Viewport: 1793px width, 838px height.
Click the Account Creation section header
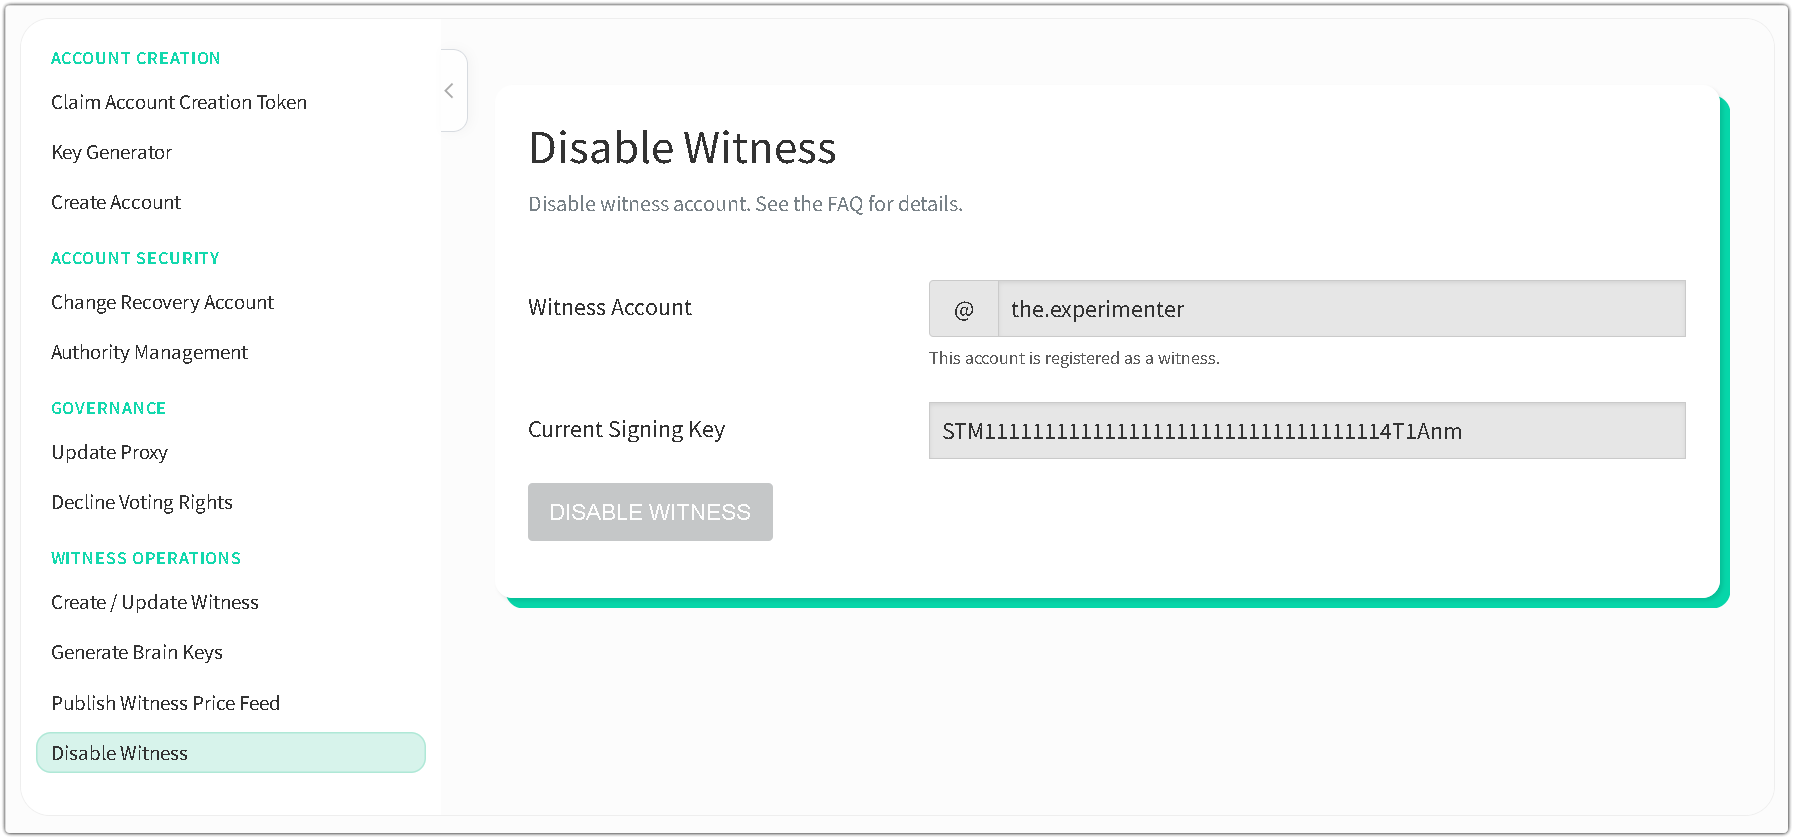coord(136,58)
